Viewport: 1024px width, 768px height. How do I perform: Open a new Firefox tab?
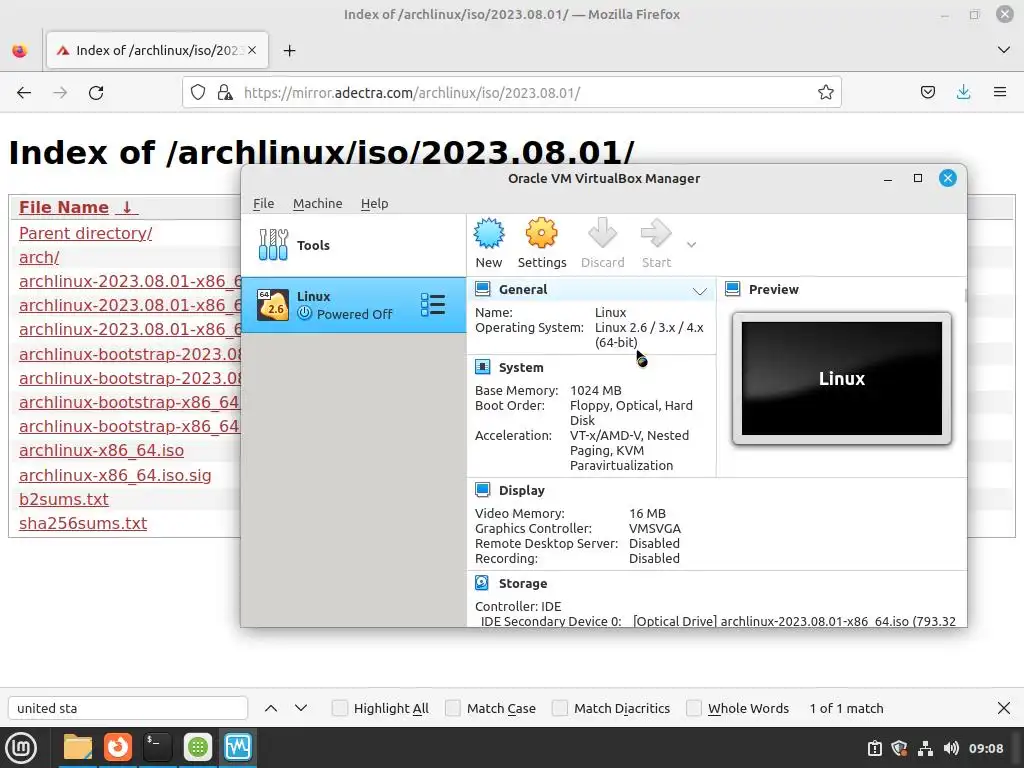[x=289, y=50]
